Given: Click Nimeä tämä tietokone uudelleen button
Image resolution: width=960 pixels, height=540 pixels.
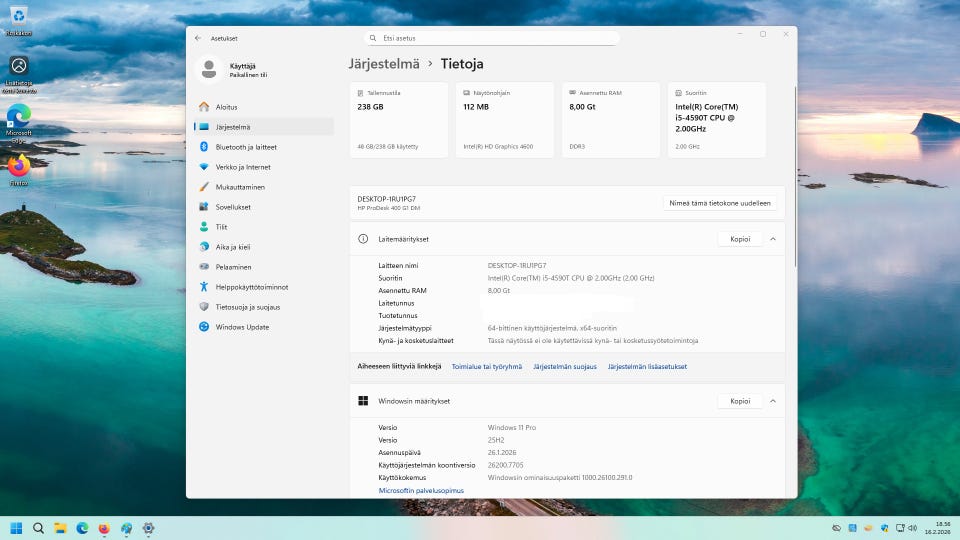Looking at the screenshot, I should [x=719, y=203].
